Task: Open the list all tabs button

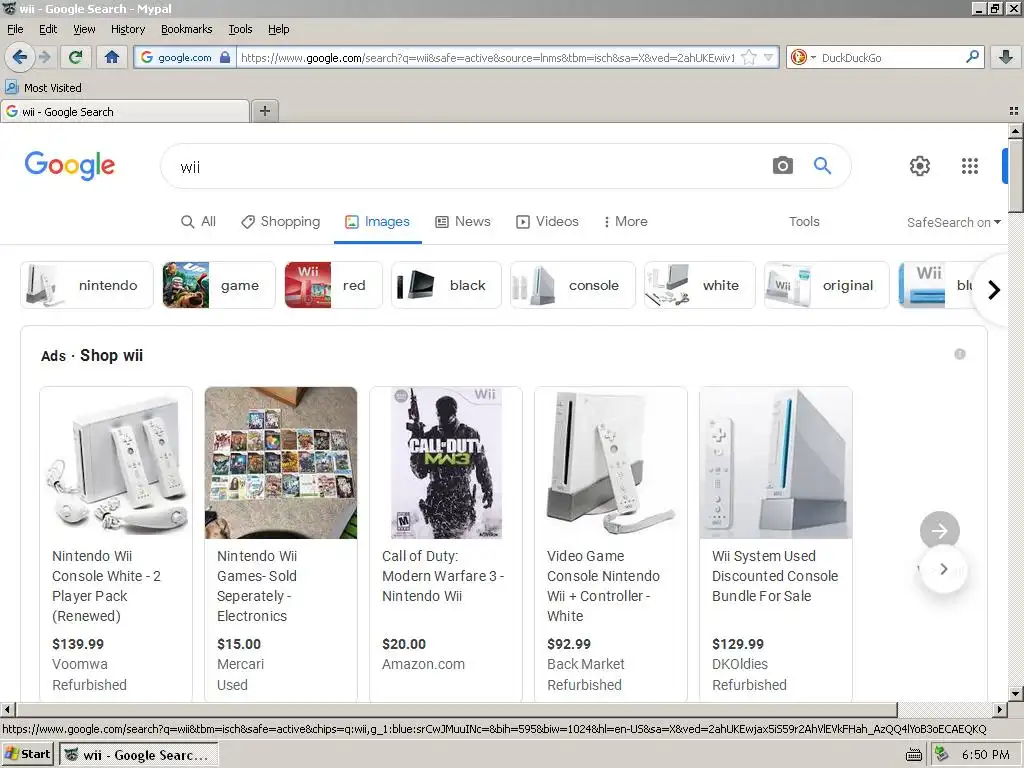Action: 1014,111
